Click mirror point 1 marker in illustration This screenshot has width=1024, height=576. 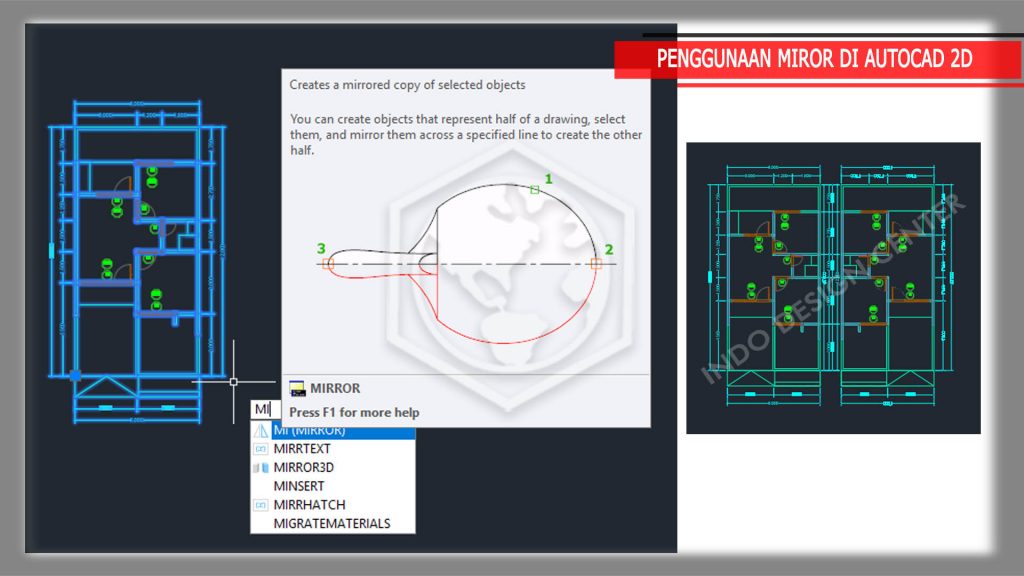[x=535, y=189]
